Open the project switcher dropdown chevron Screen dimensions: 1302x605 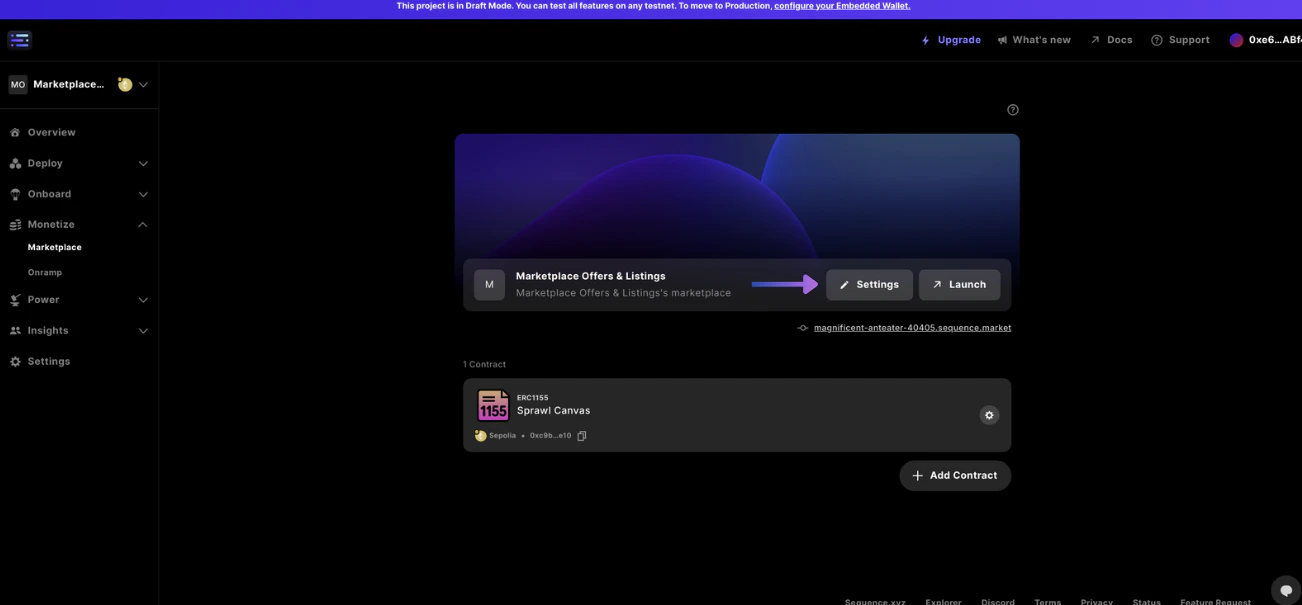[x=143, y=85]
